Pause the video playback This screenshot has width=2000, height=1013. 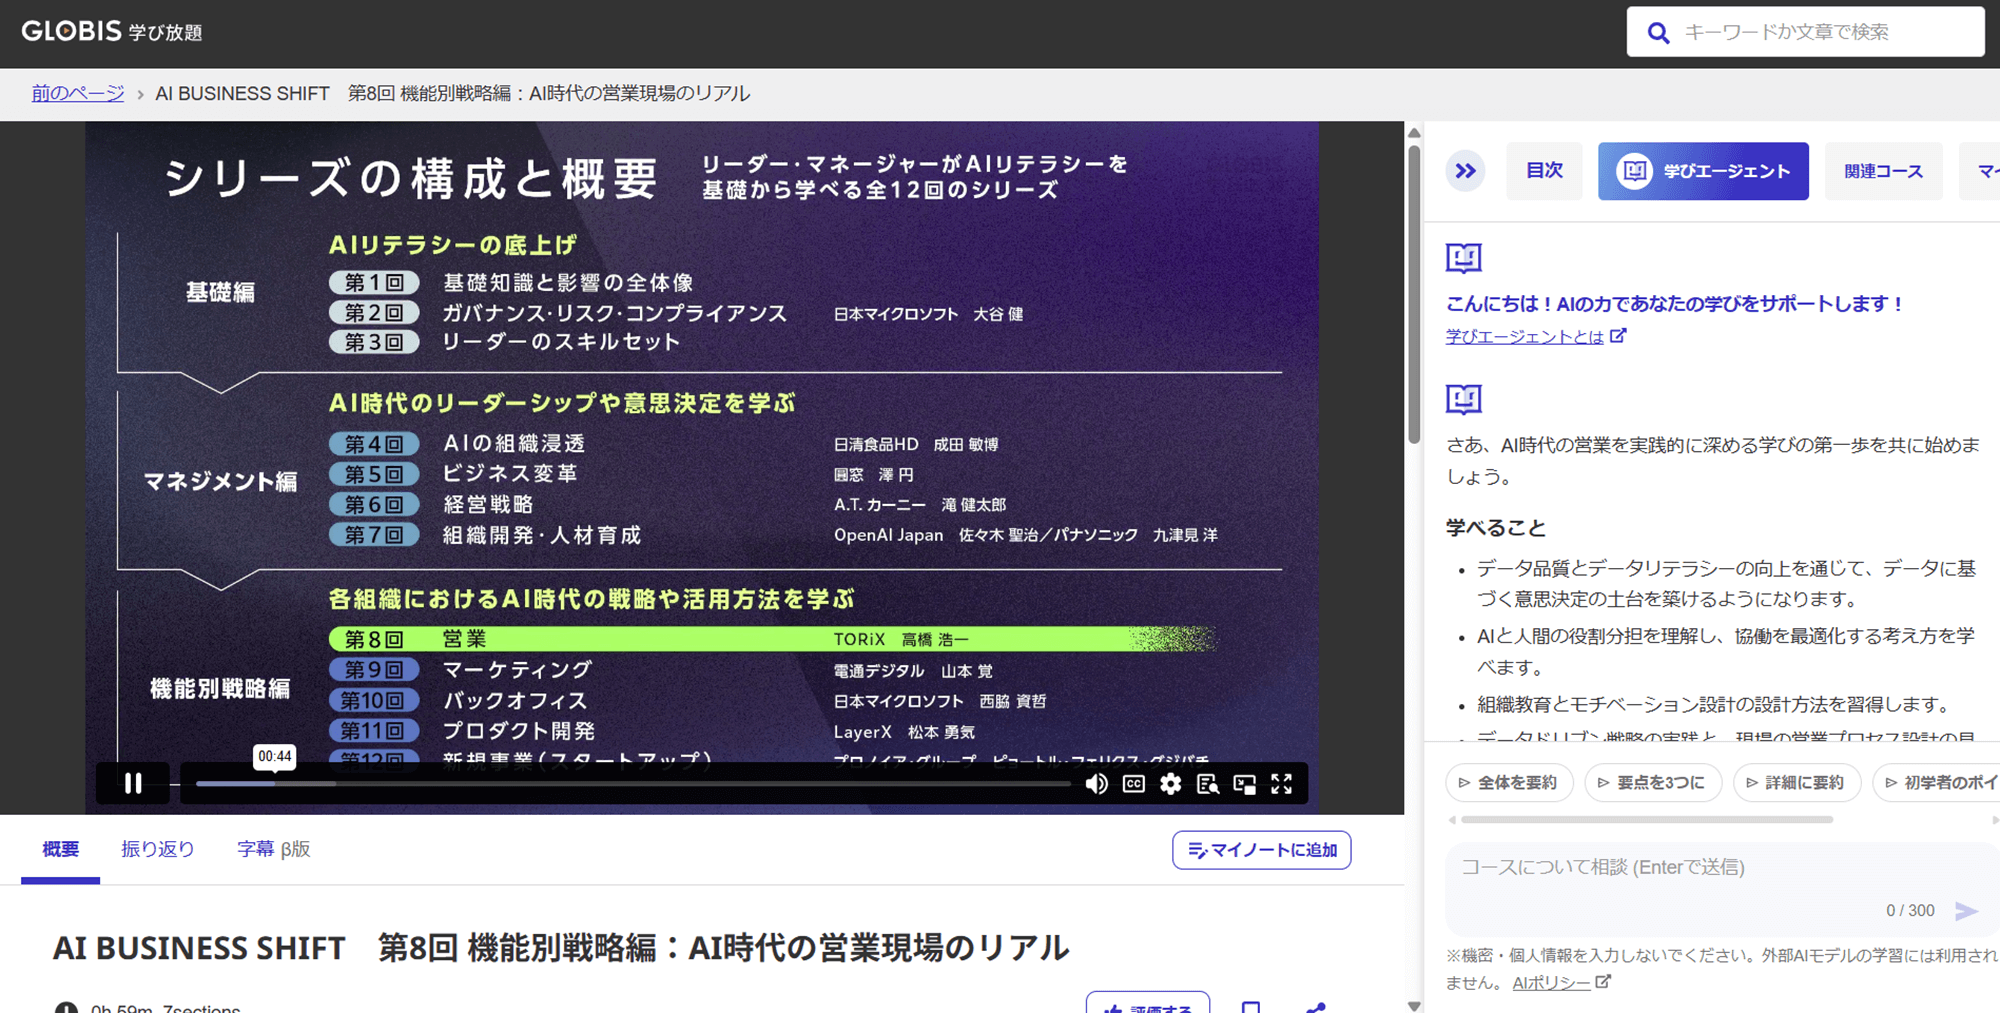point(133,783)
